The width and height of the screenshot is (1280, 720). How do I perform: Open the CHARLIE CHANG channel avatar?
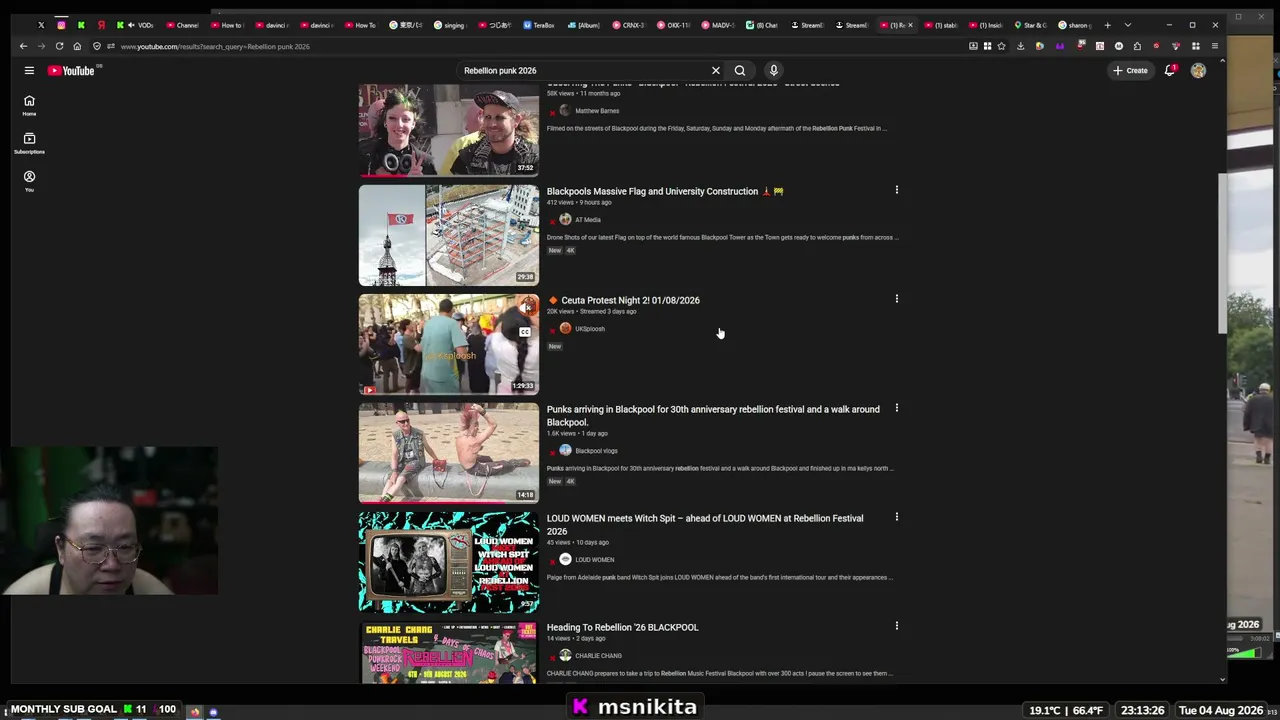tap(565, 656)
